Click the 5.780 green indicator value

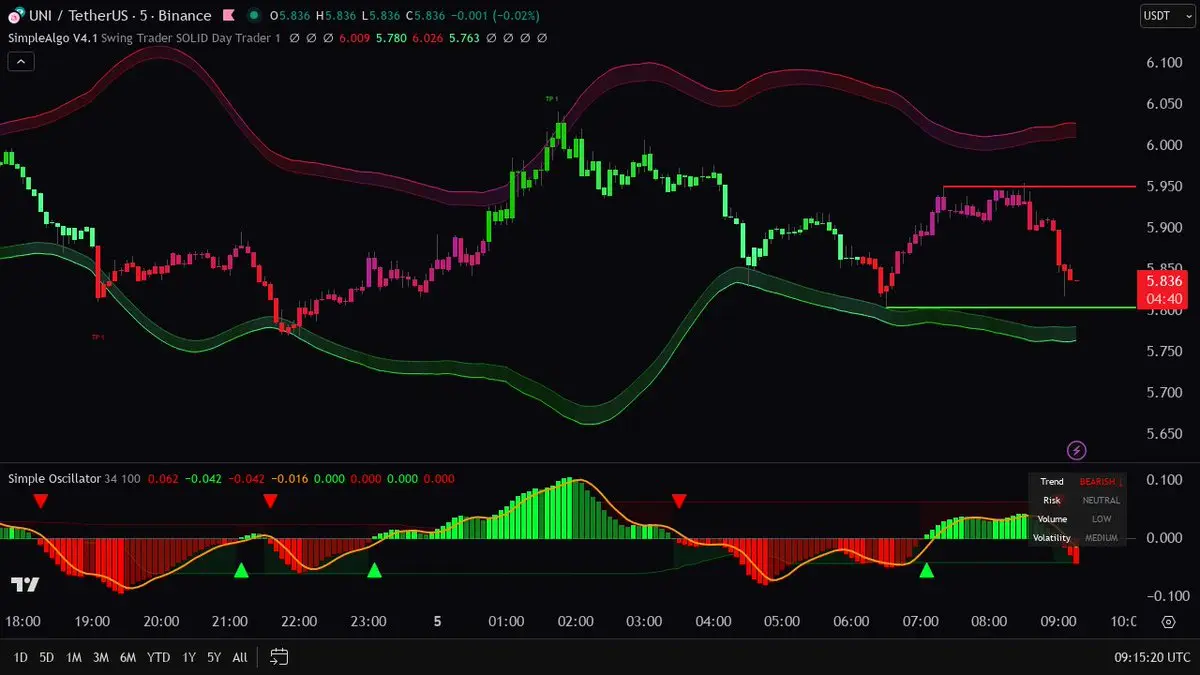[x=389, y=38]
